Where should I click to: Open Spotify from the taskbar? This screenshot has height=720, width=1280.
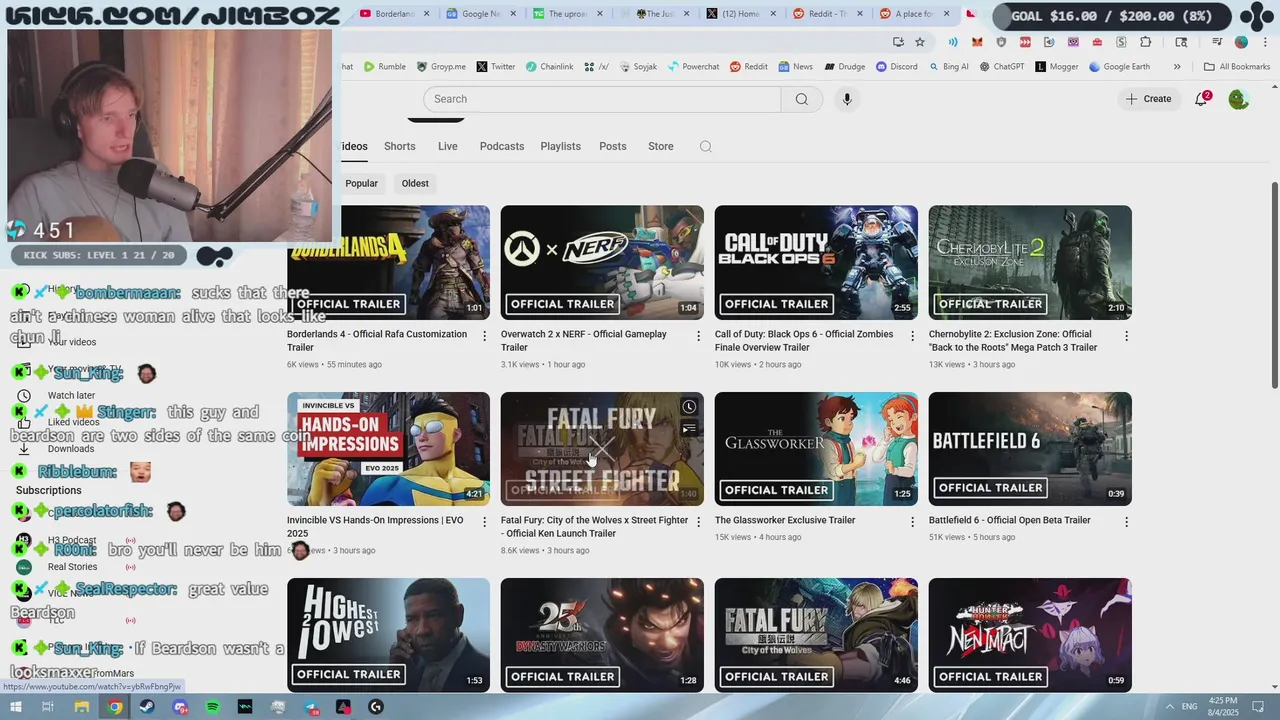(212, 707)
